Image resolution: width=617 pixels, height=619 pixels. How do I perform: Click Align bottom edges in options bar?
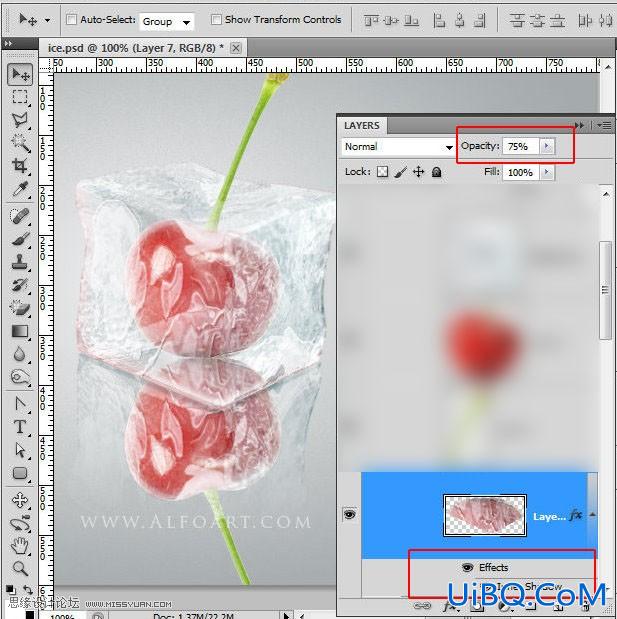click(x=411, y=20)
